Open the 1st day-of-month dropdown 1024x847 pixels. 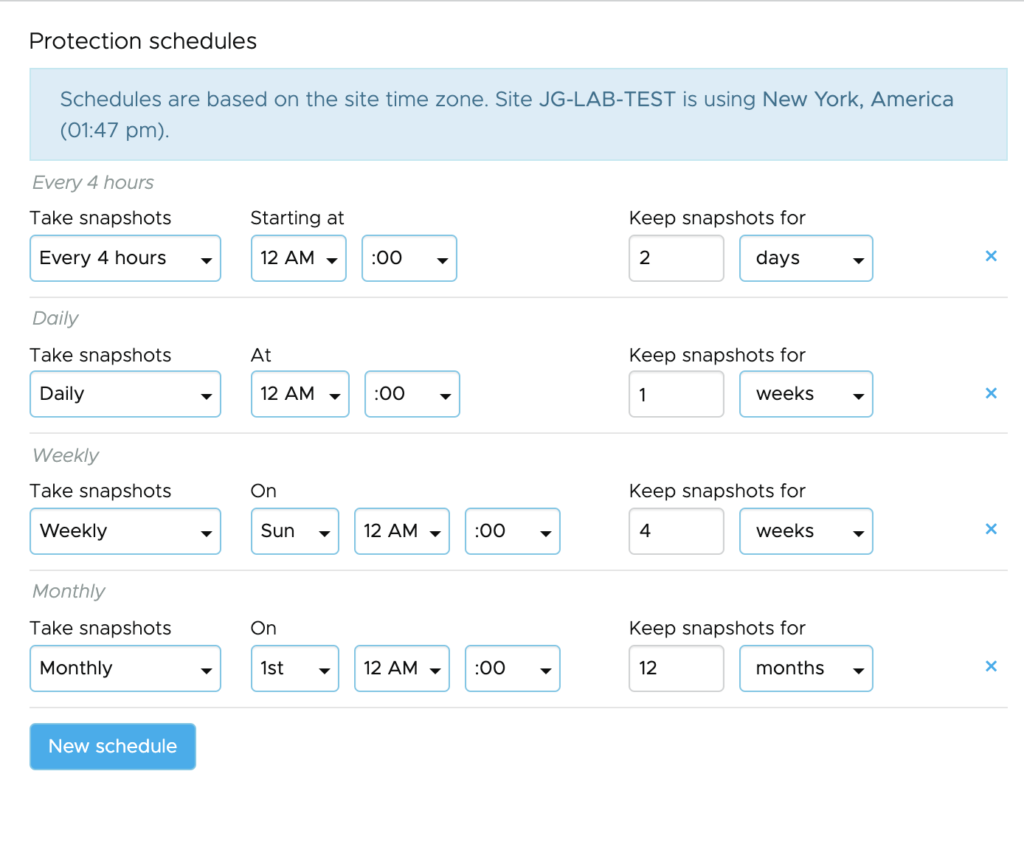click(295, 668)
